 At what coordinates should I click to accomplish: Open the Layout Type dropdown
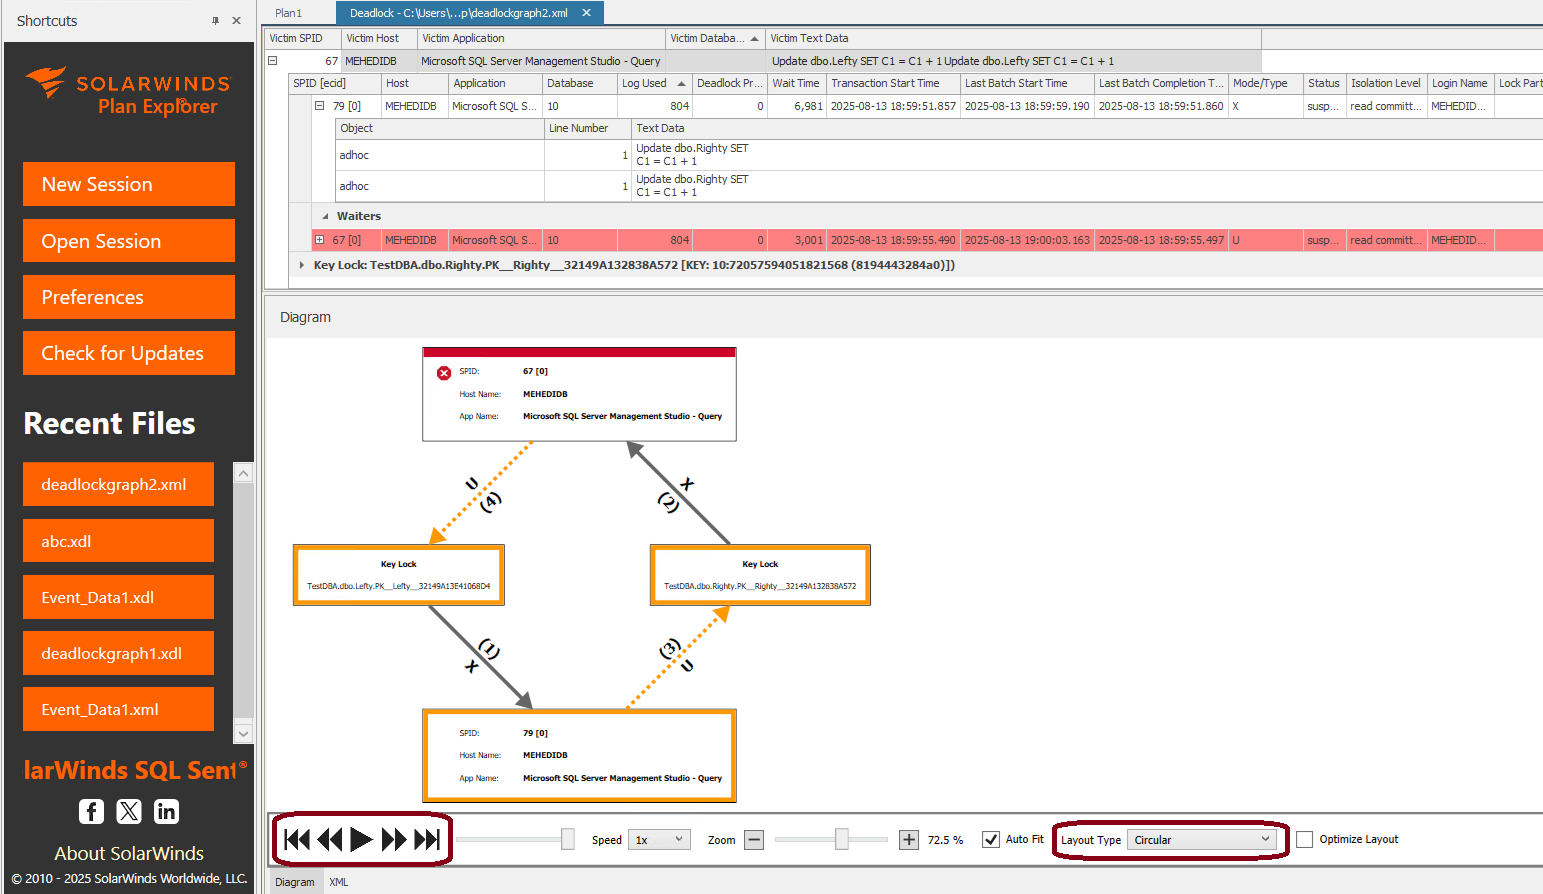click(1201, 840)
